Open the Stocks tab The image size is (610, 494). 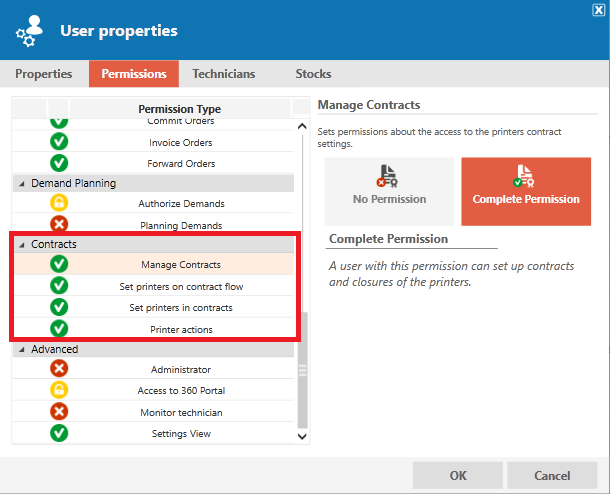pos(313,74)
